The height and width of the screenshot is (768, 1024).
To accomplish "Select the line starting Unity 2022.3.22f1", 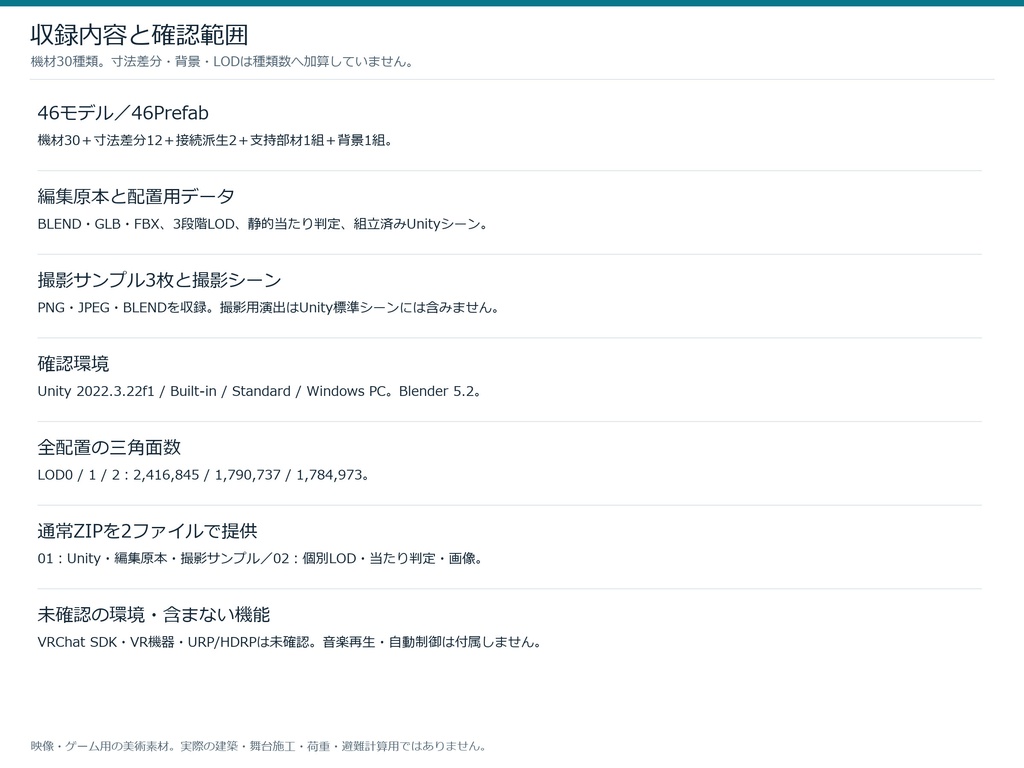I will 259,391.
